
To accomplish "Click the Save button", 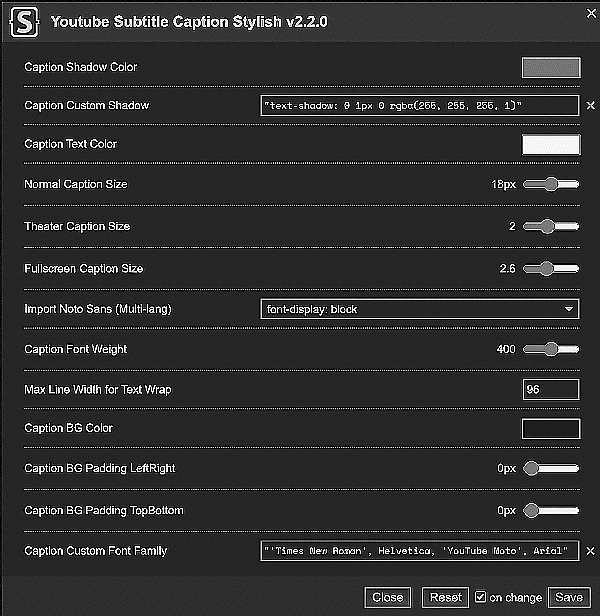I will 569,598.
